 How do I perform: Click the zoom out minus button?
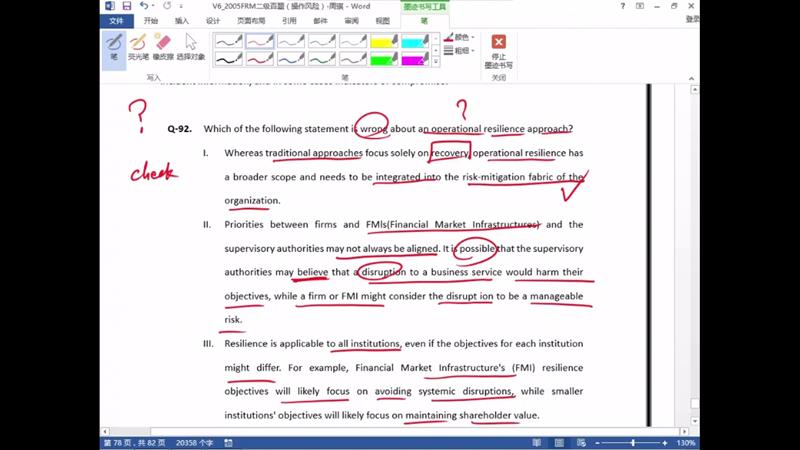coord(597,443)
